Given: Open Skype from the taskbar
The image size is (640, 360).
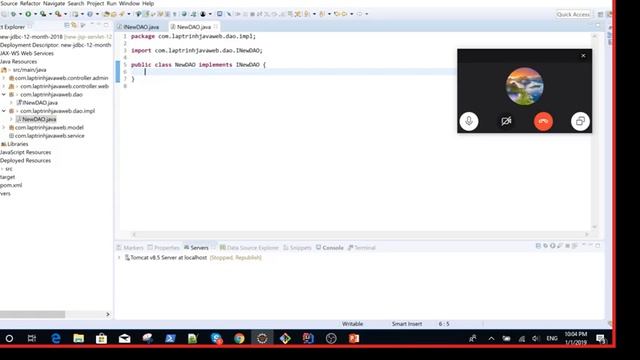Looking at the screenshot, I should 216,338.
